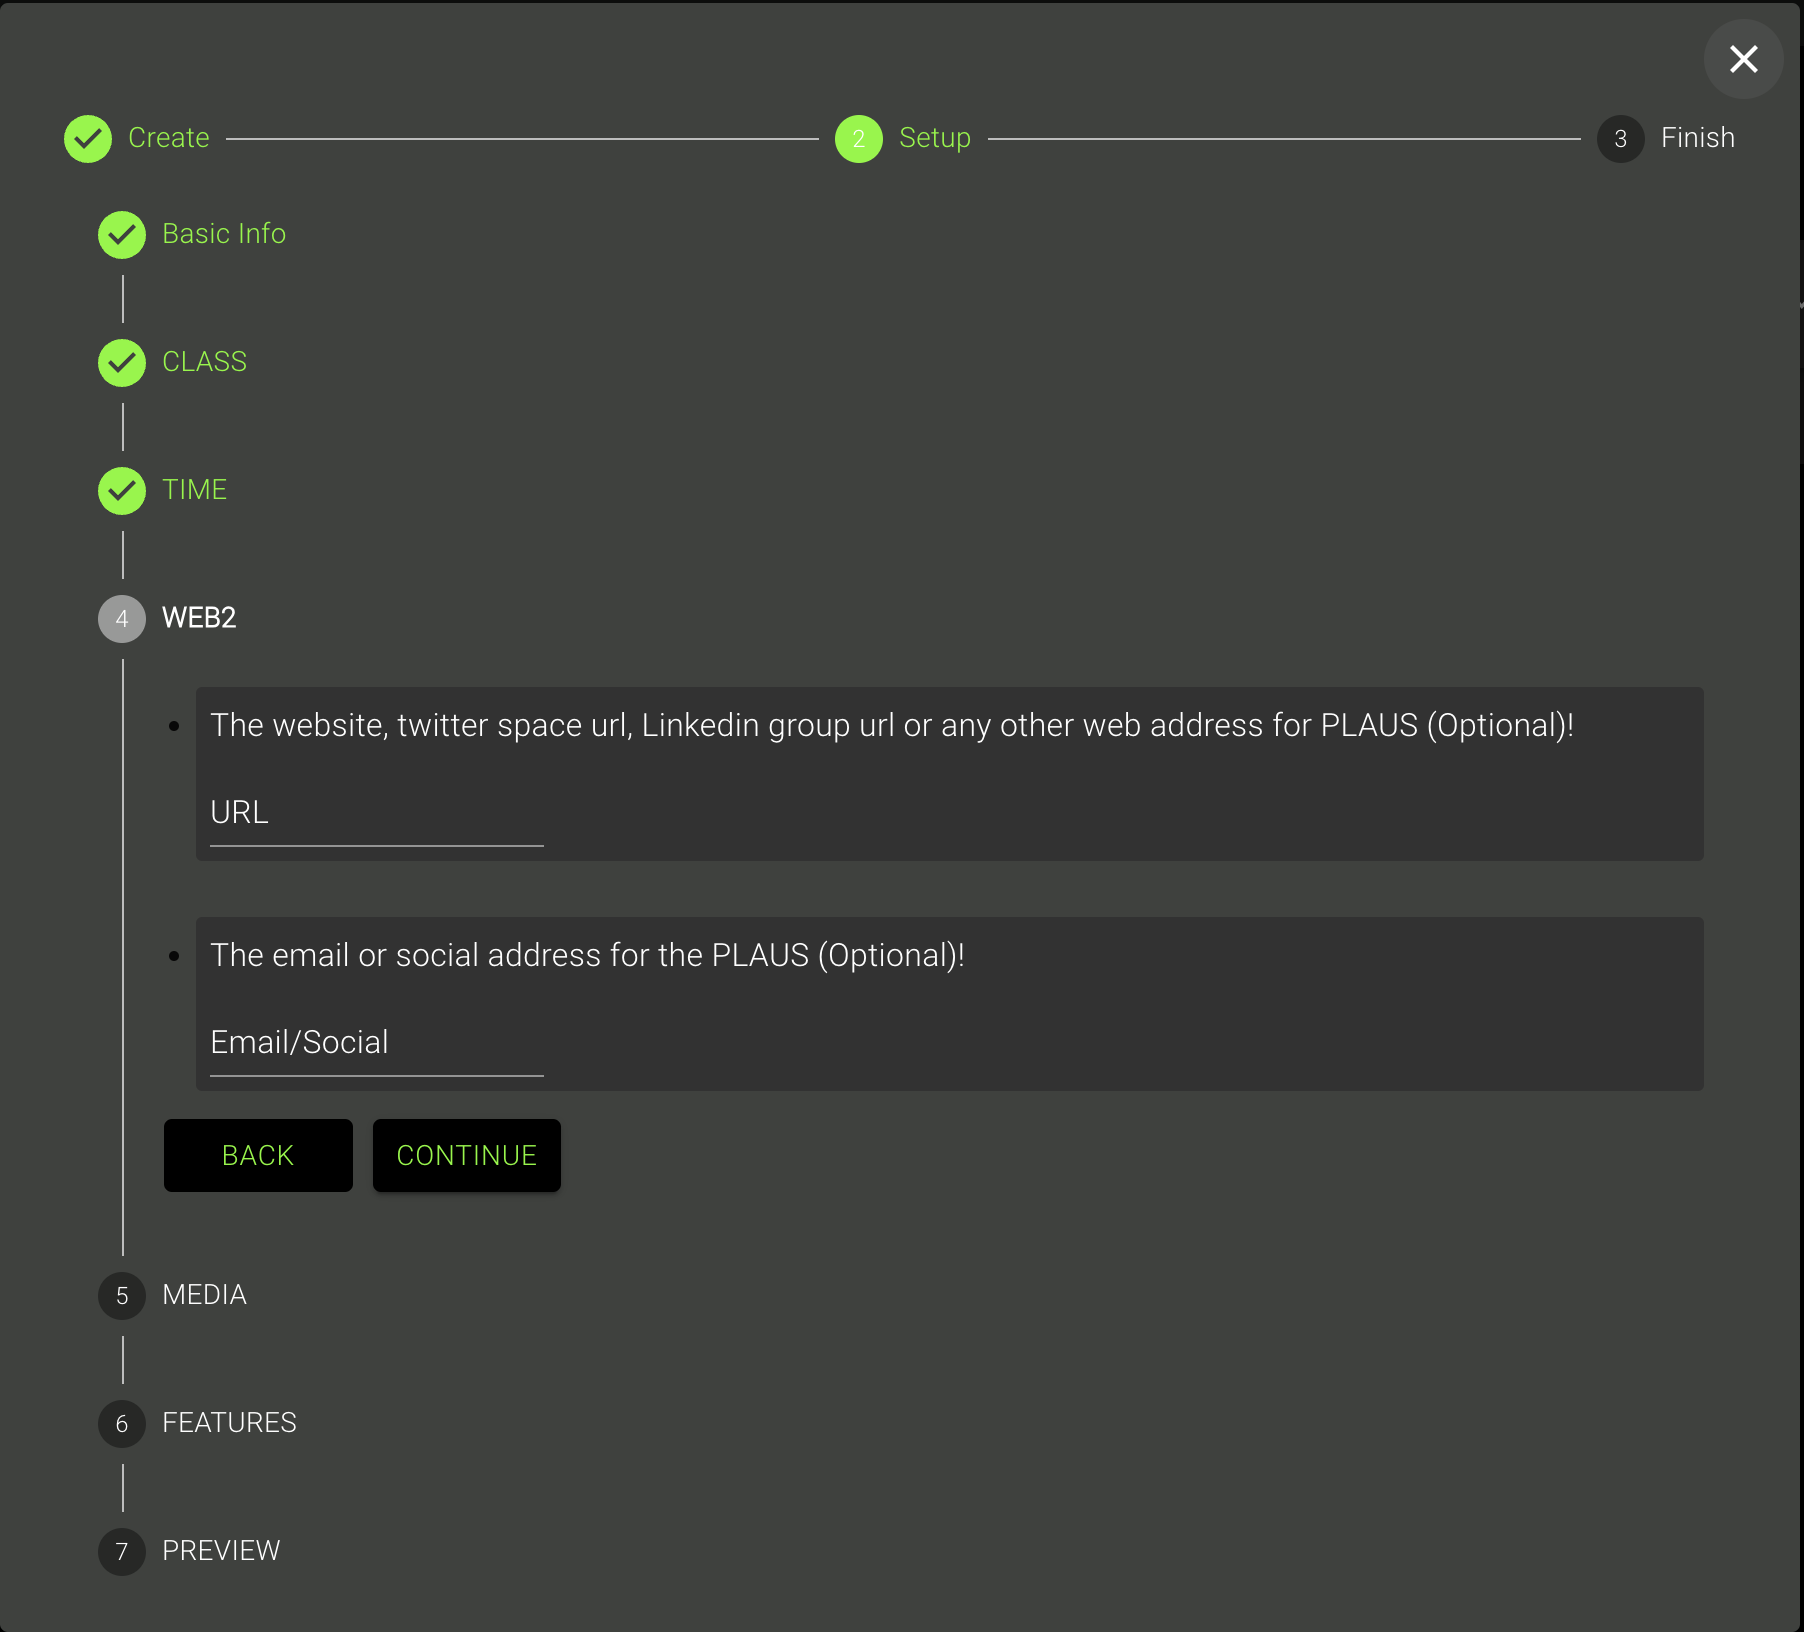Focus the Email/Social input field

(x=376, y=1044)
